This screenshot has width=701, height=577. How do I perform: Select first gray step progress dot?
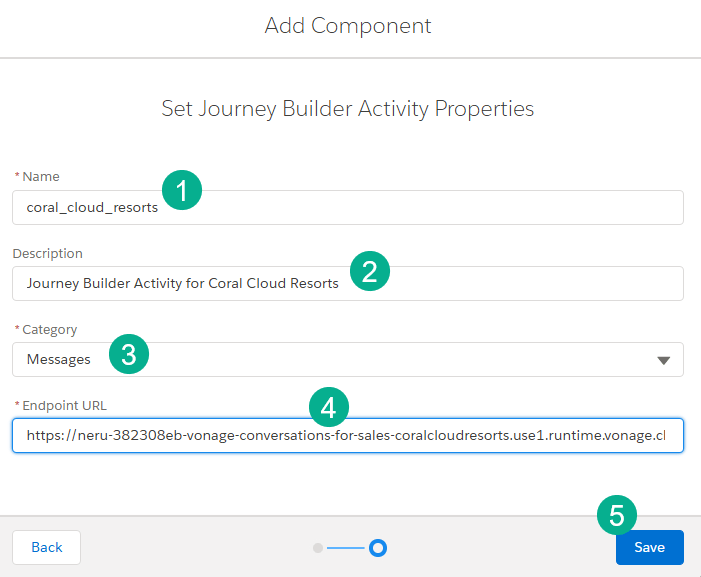pyautogui.click(x=318, y=548)
